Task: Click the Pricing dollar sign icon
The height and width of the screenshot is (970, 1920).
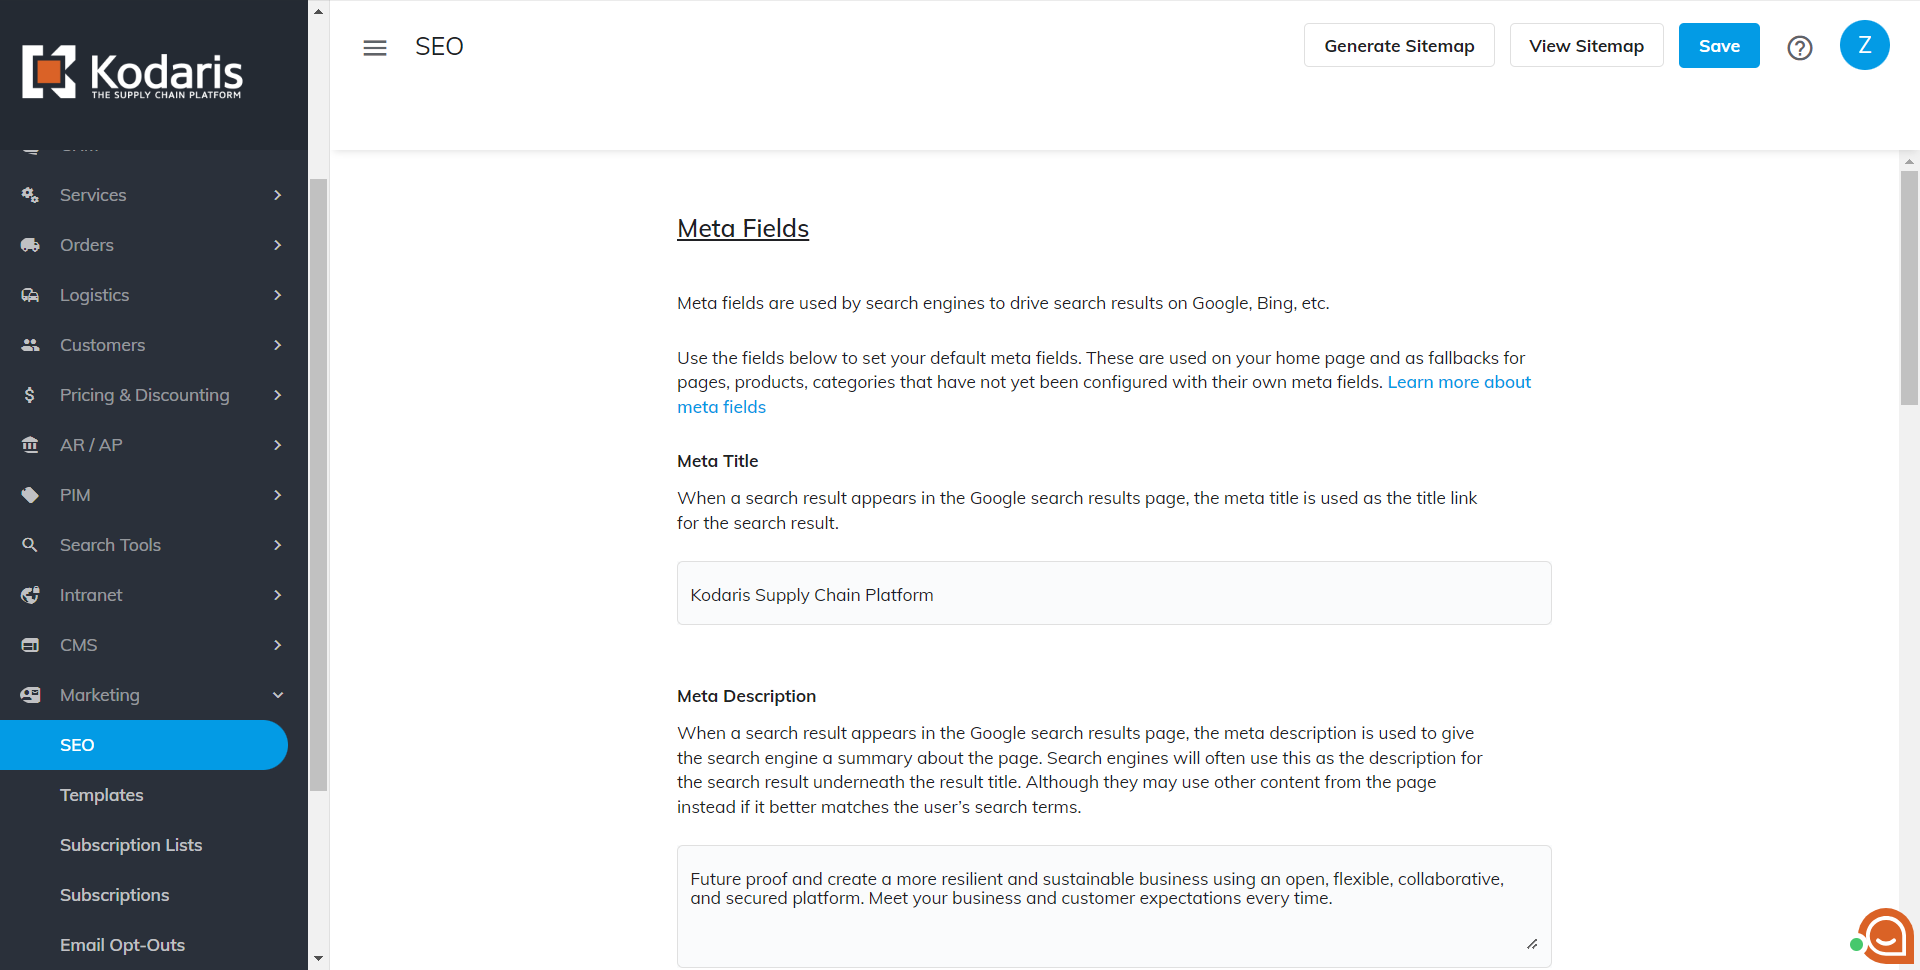Action: coord(30,395)
